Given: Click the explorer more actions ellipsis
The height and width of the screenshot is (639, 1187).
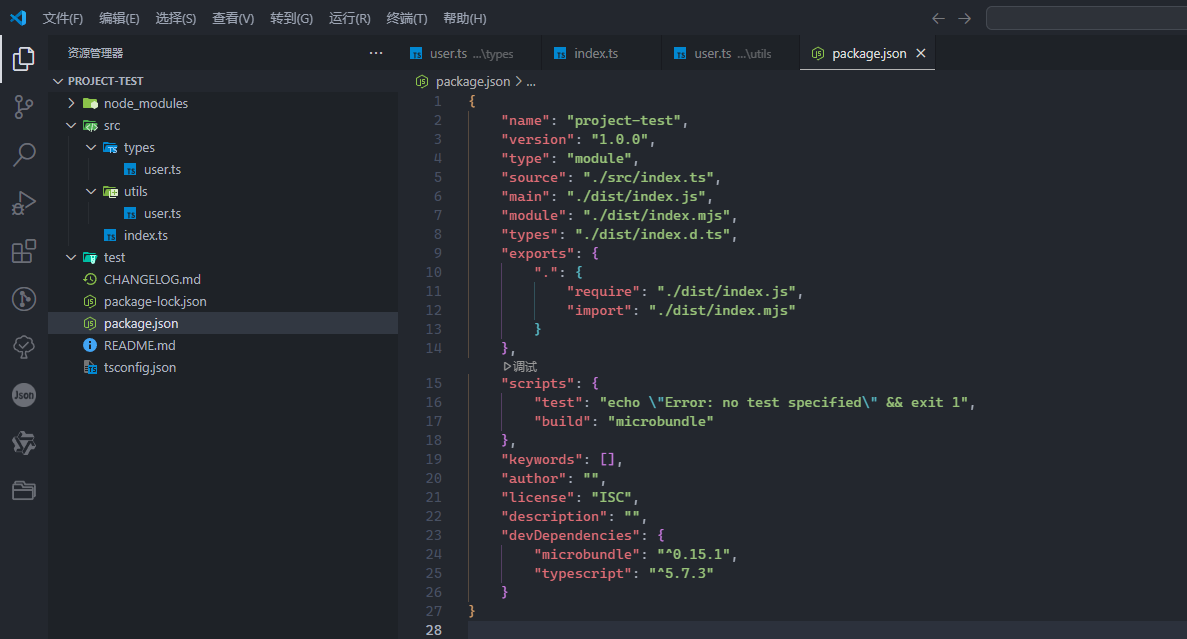Looking at the screenshot, I should [376, 53].
